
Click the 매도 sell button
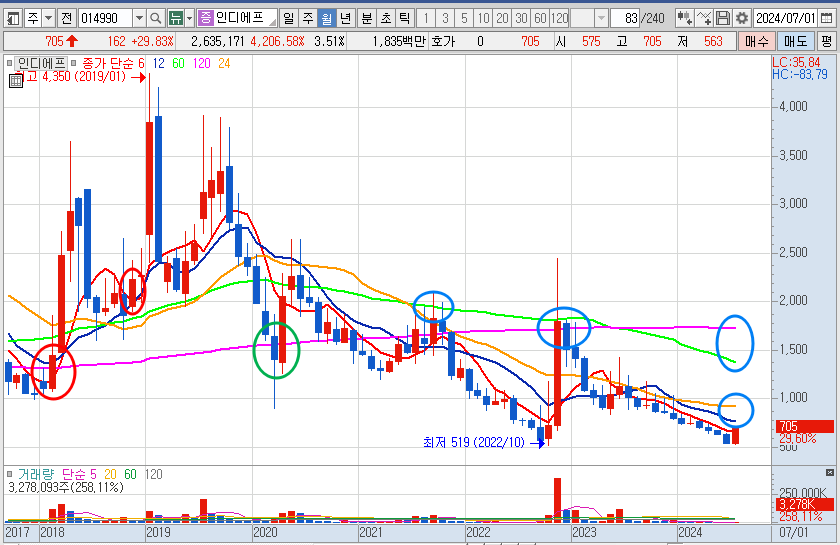click(x=796, y=41)
